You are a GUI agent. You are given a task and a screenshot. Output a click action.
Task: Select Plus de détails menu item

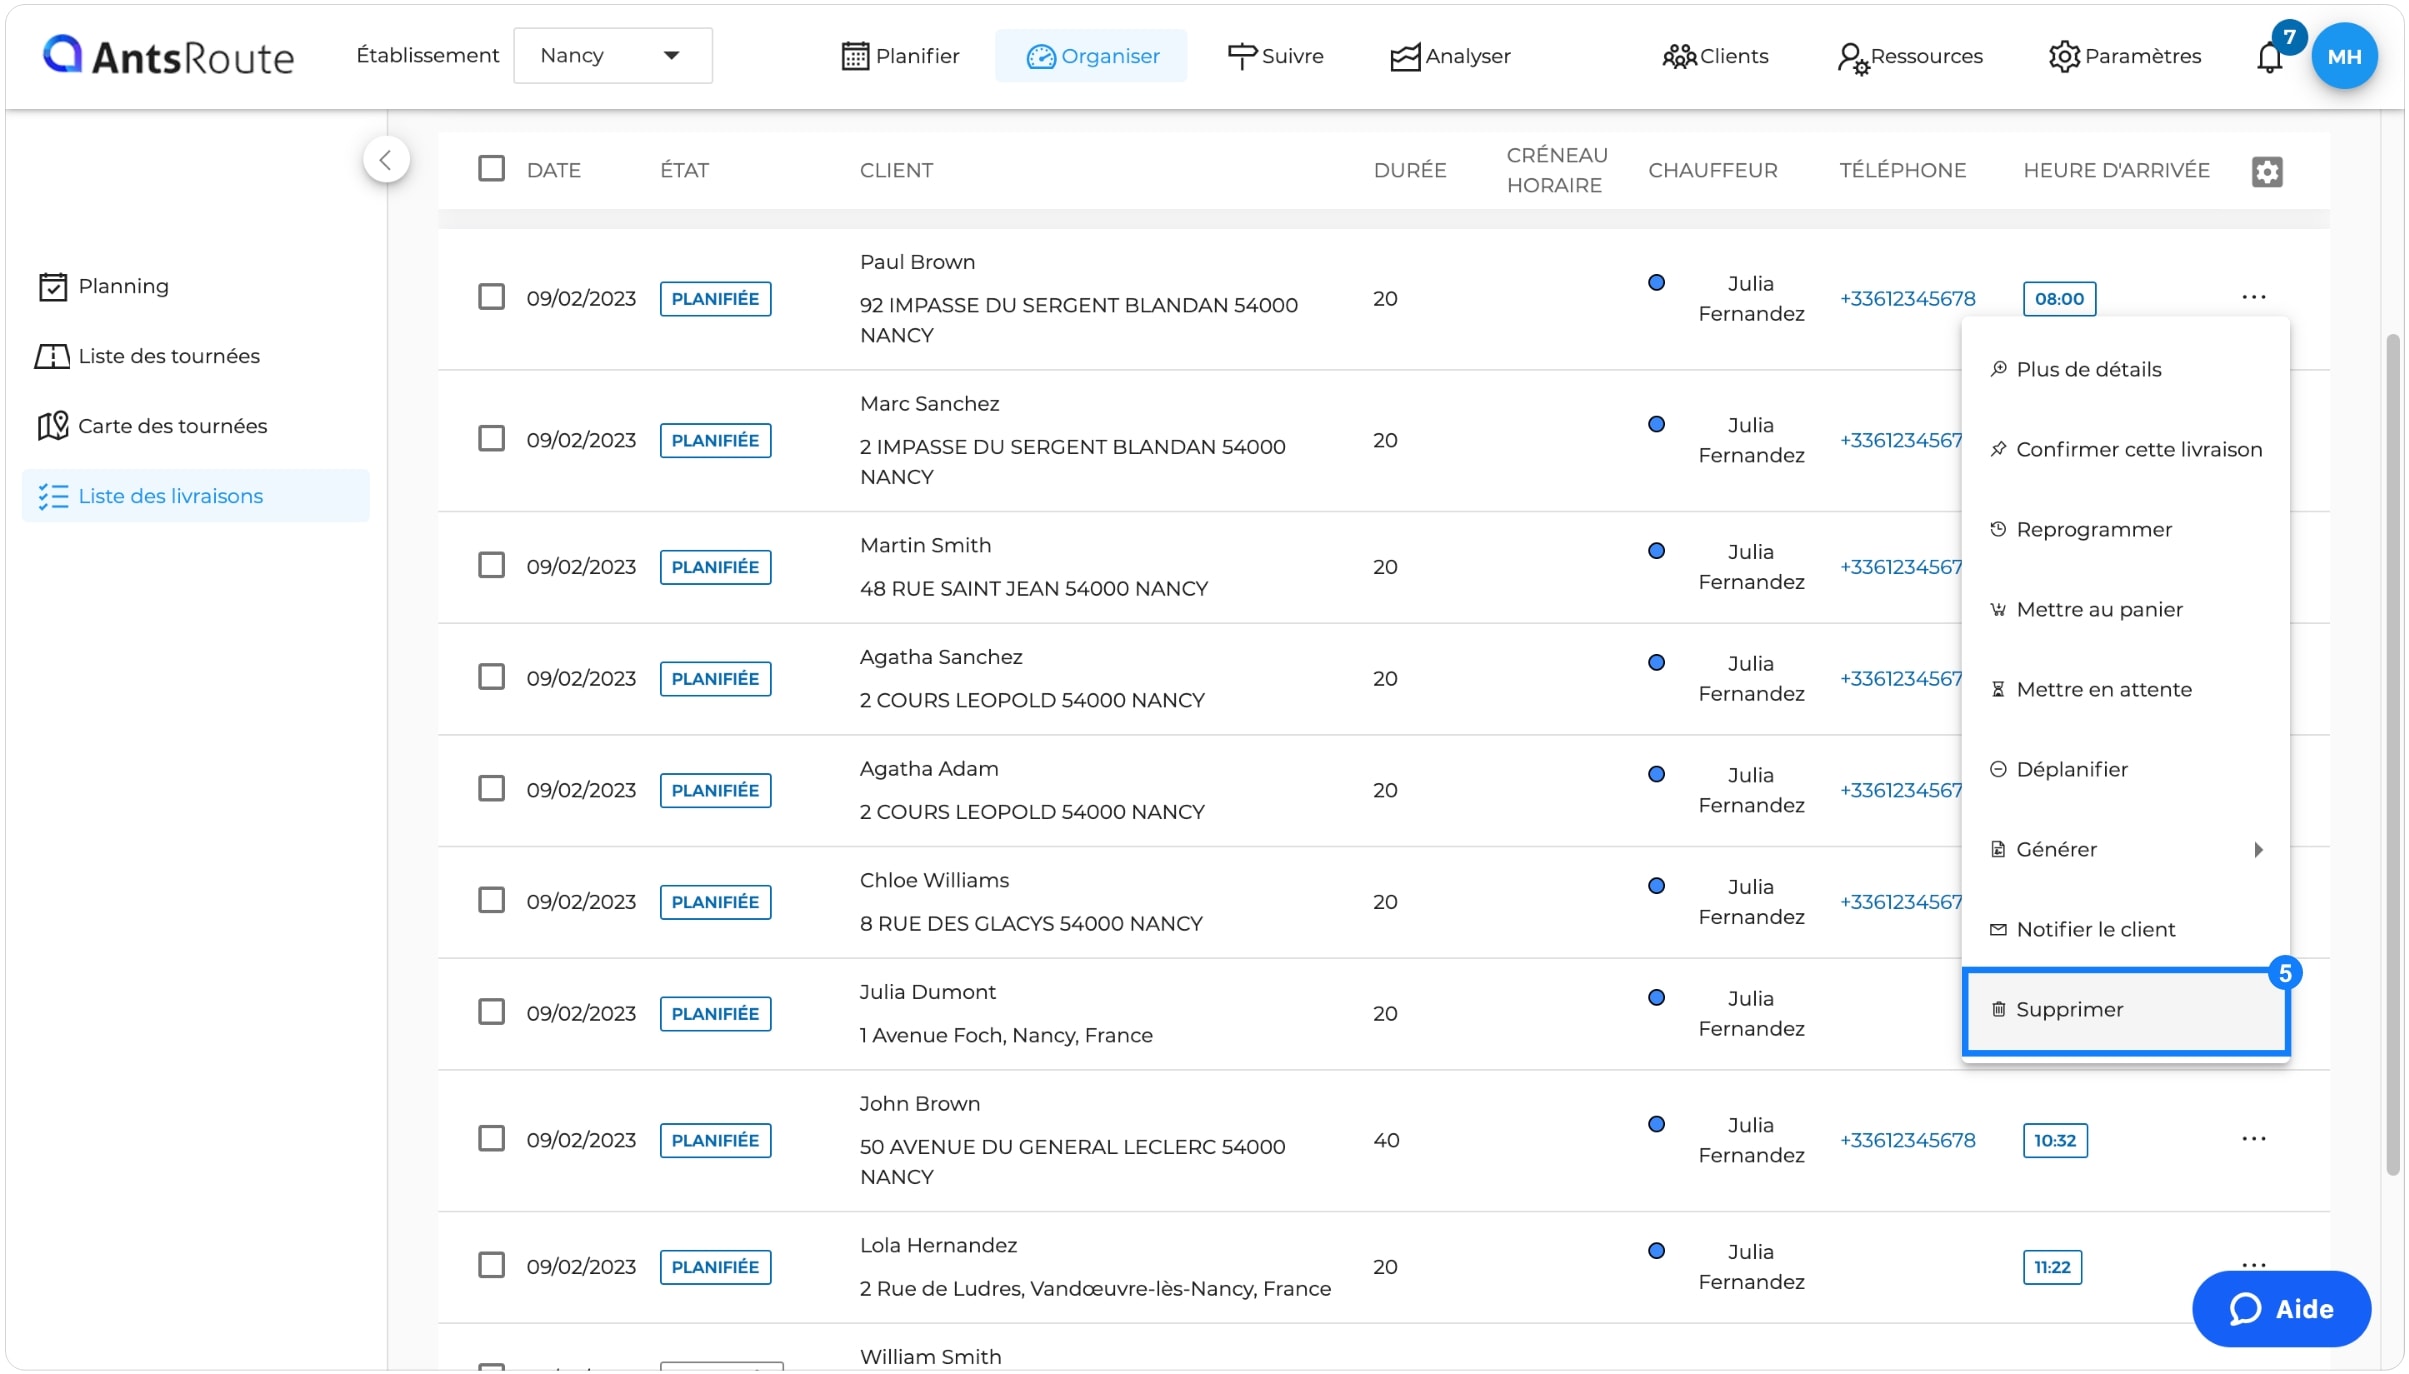(2125, 369)
